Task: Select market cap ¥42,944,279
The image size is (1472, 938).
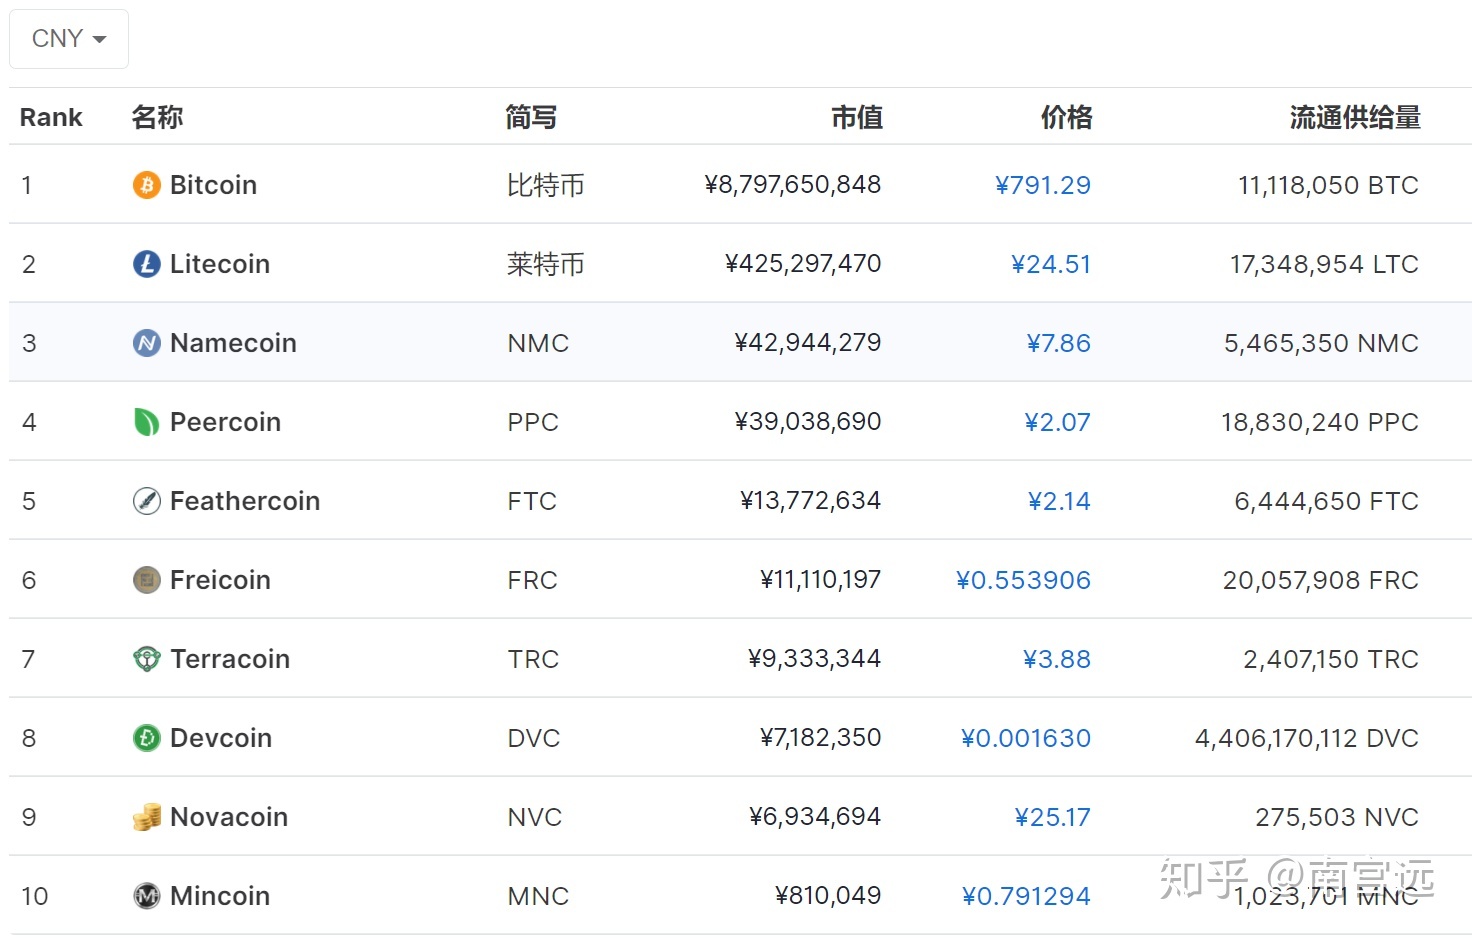Action: [x=808, y=343]
